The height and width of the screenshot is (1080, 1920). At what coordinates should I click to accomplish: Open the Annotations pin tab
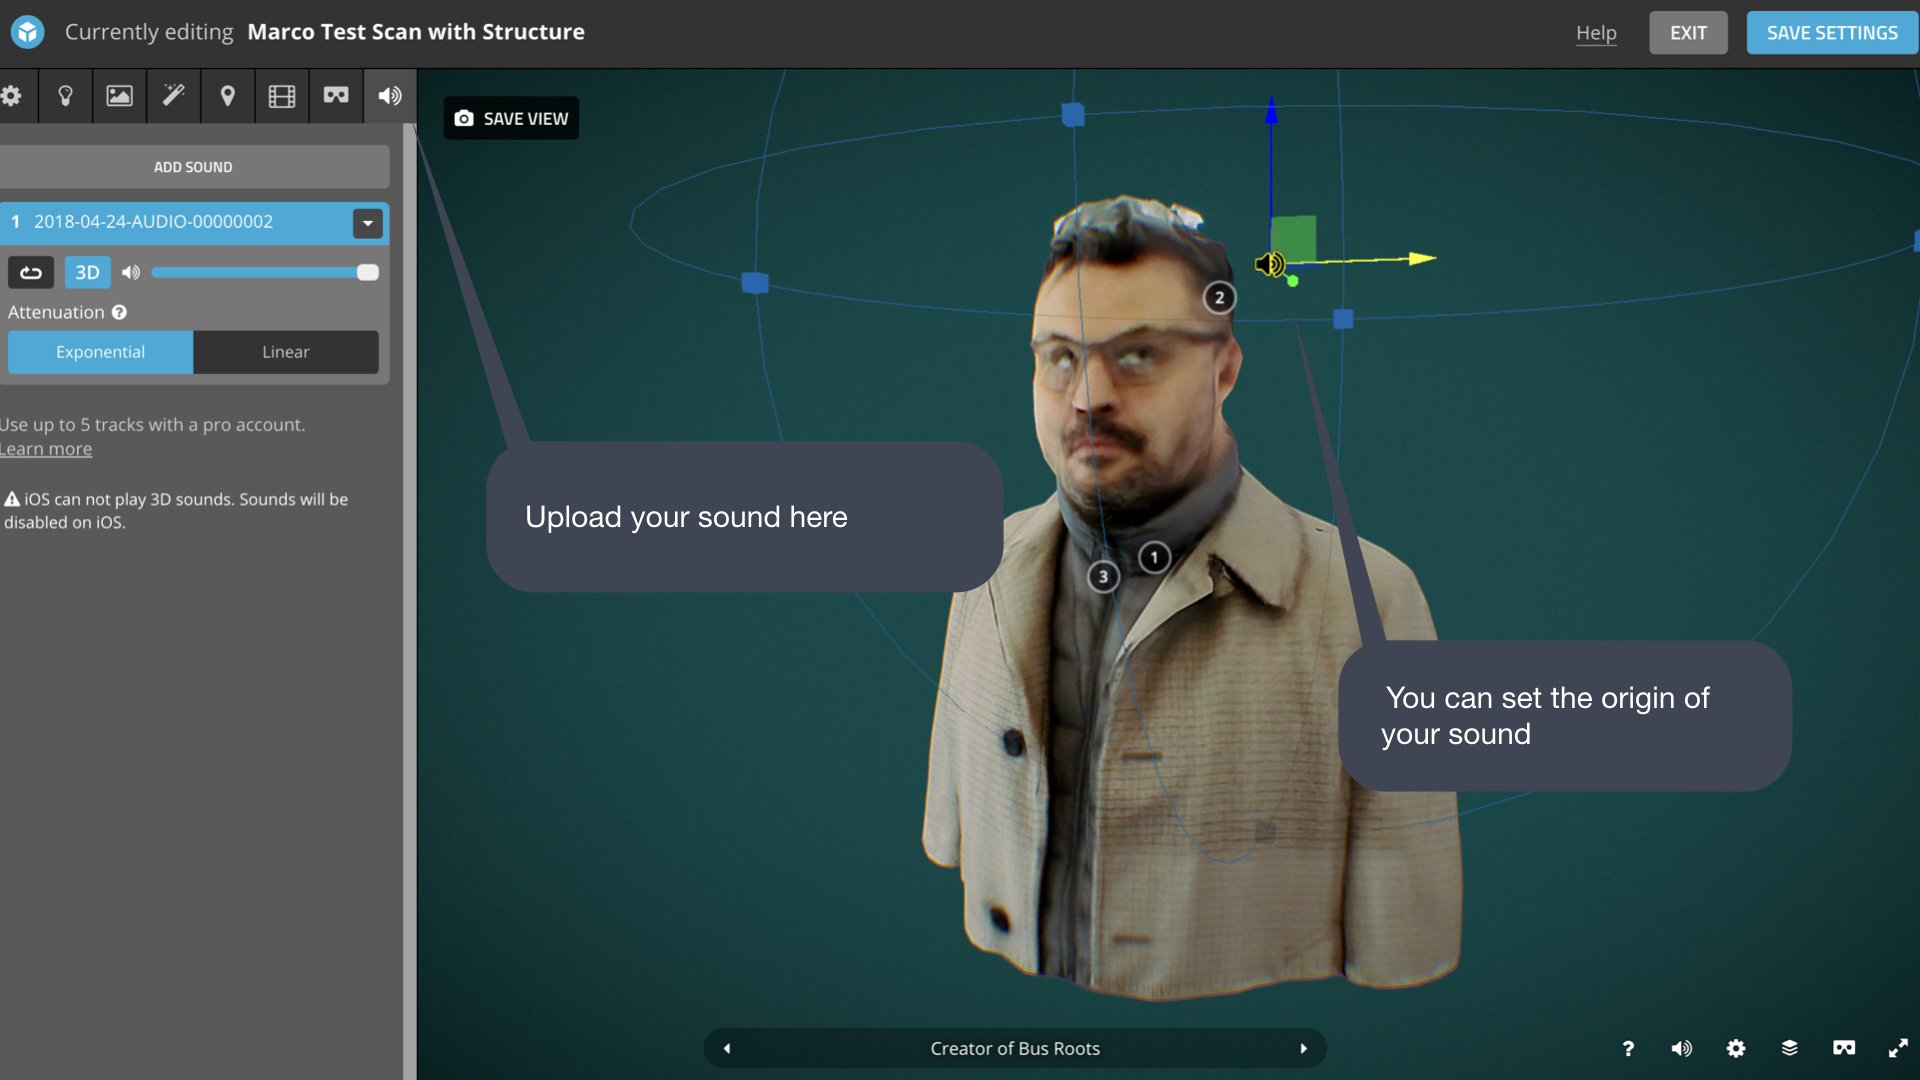228,96
